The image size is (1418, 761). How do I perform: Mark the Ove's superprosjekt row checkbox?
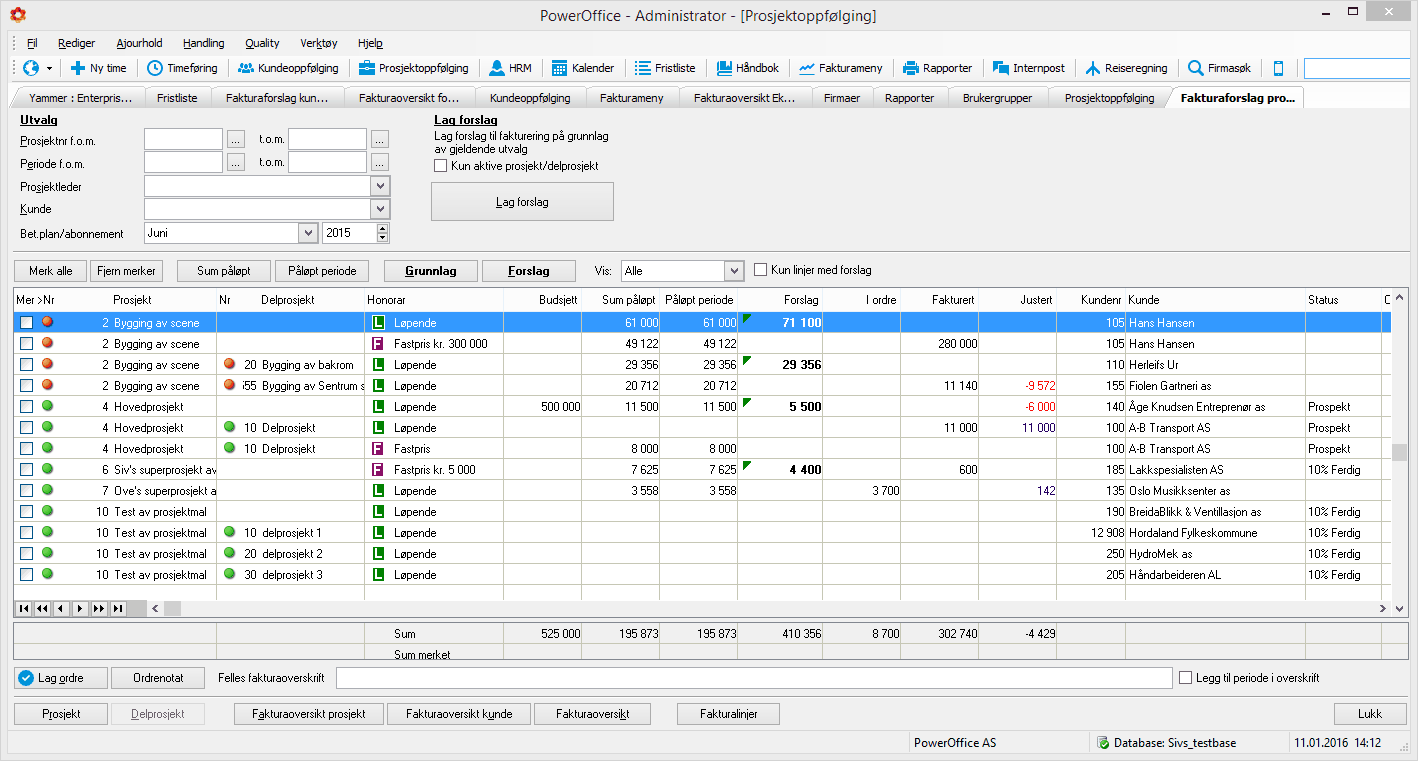point(27,491)
